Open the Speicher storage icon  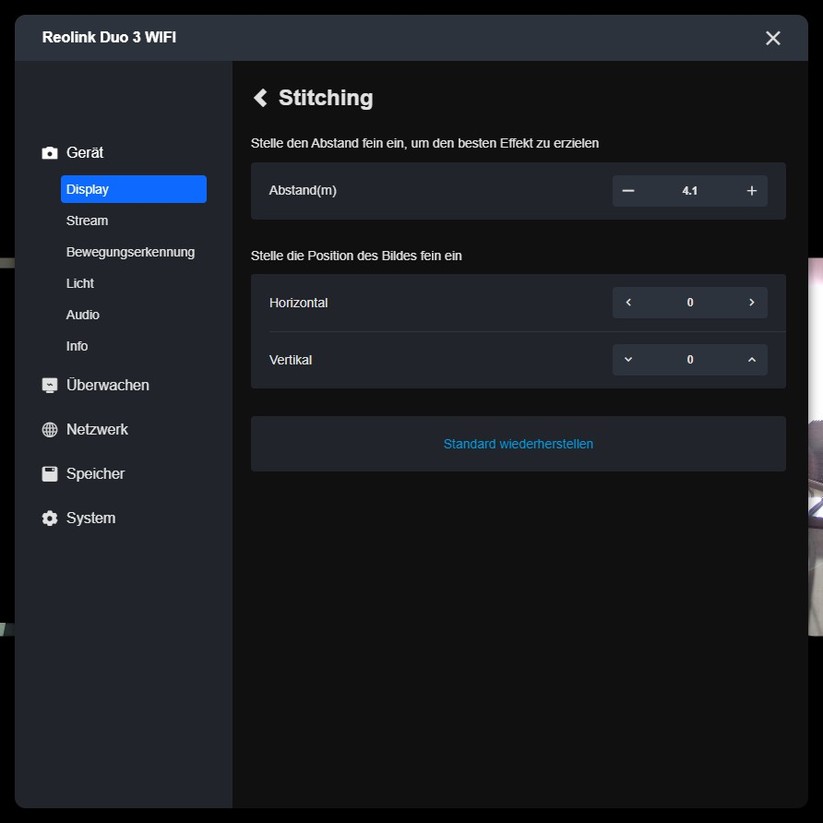48,473
